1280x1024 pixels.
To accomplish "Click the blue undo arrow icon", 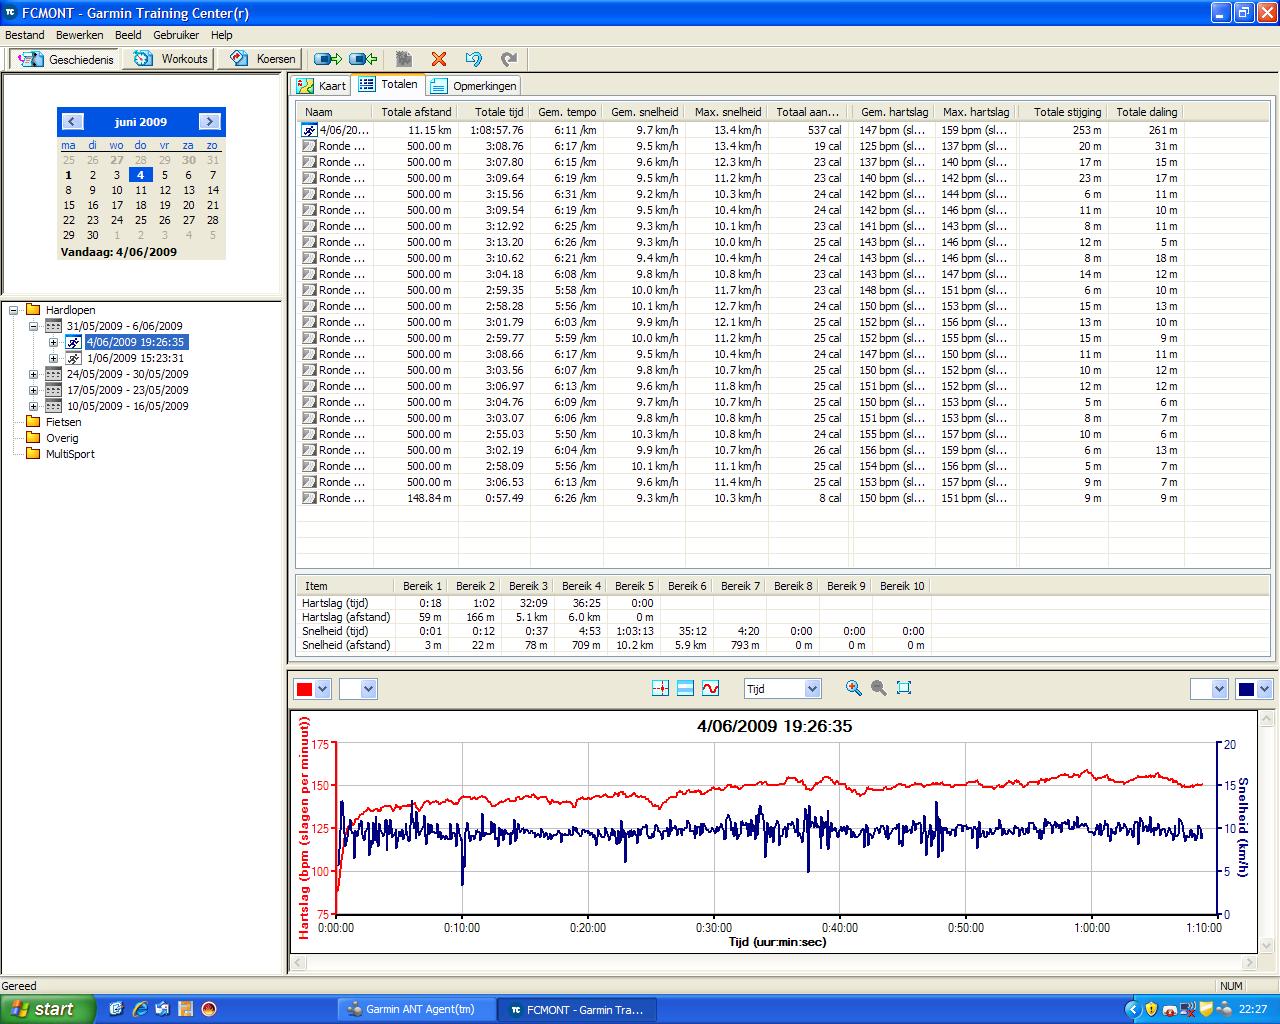I will [x=474, y=59].
